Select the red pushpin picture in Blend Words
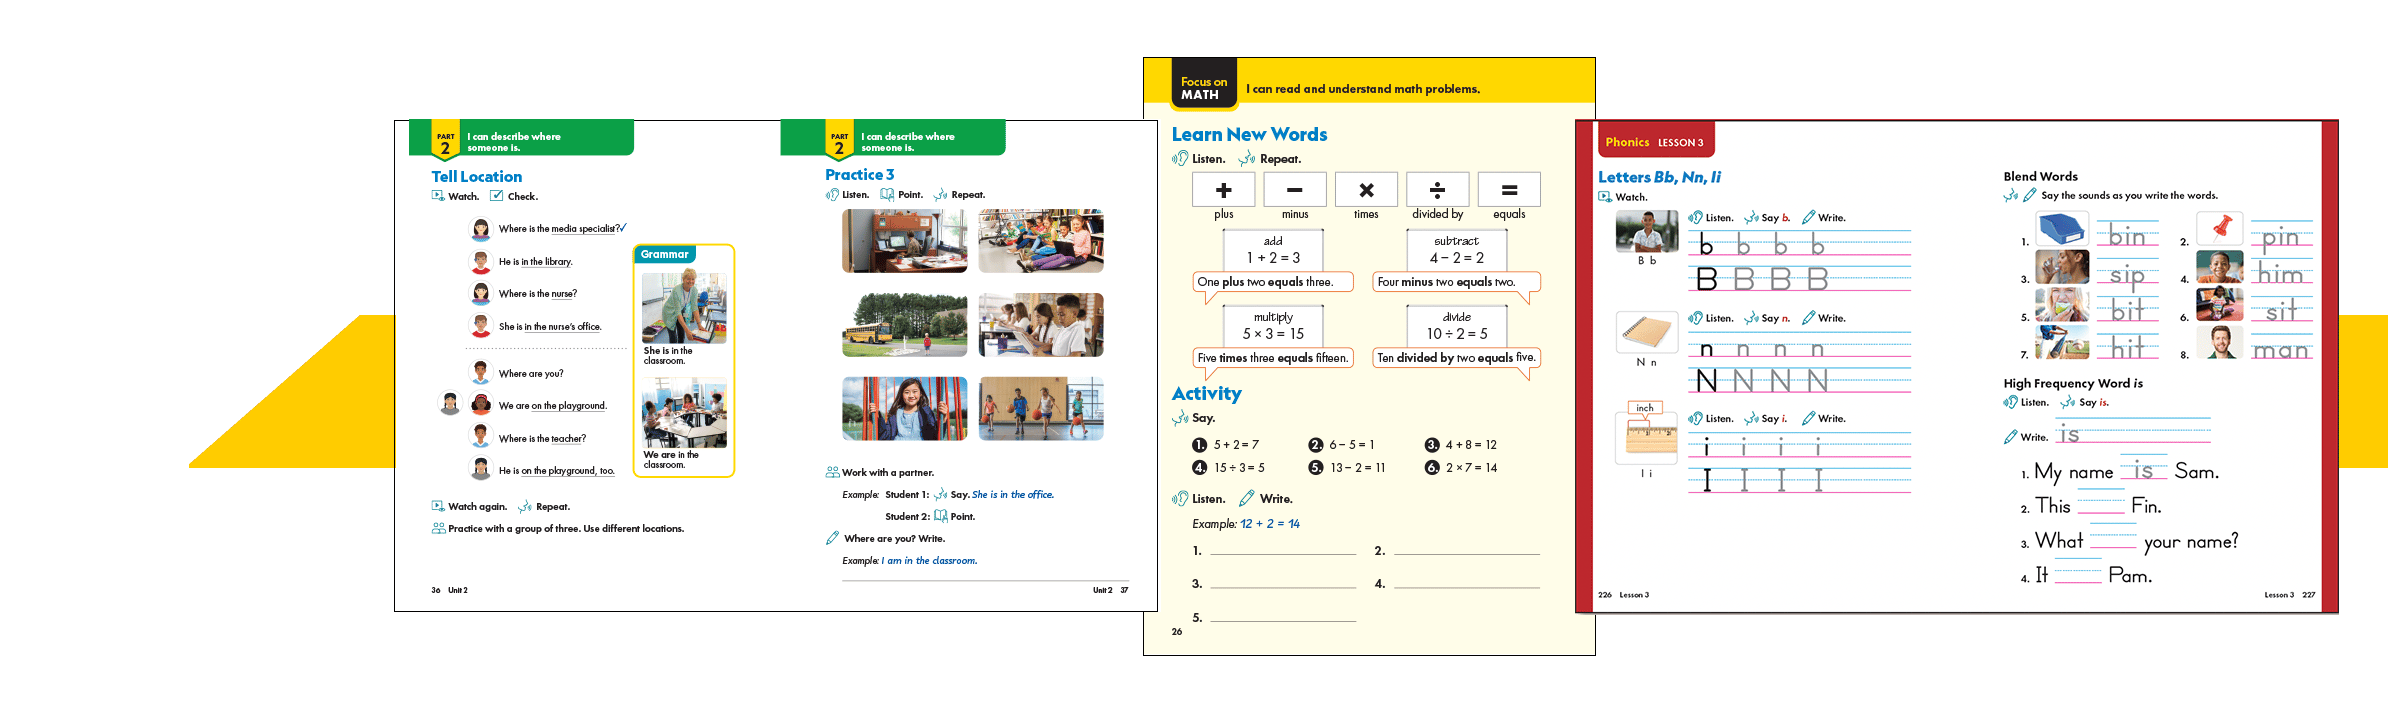The width and height of the screenshot is (2388, 713). click(2220, 230)
